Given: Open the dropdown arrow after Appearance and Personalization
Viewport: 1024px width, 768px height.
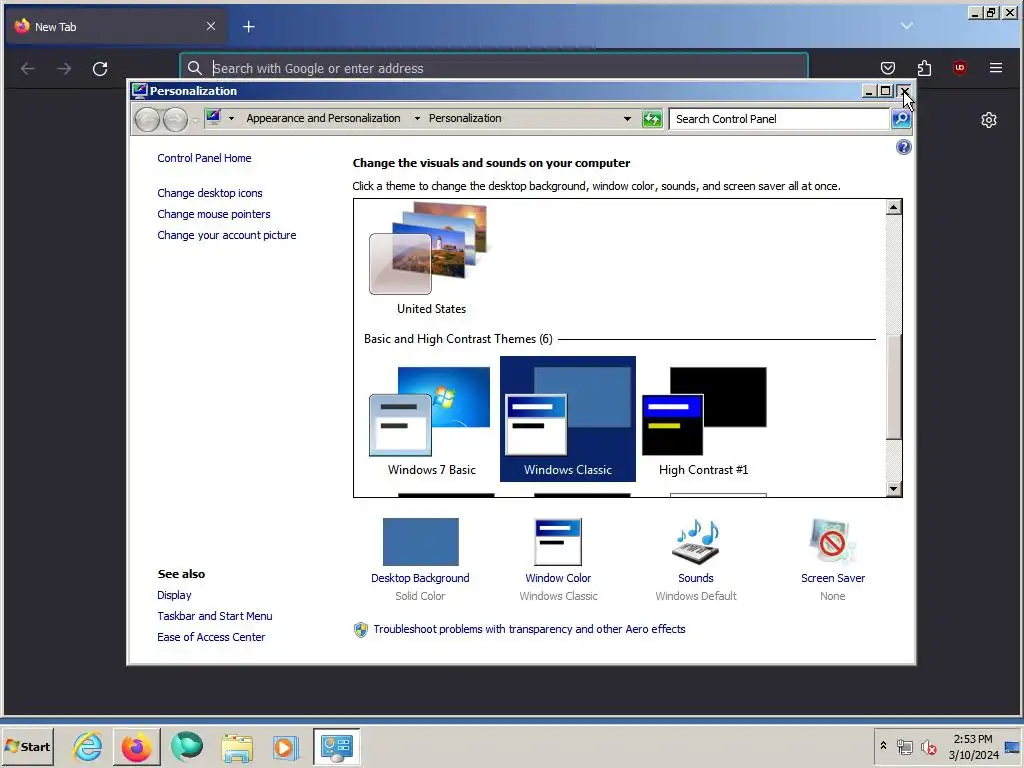Looking at the screenshot, I should tap(417, 118).
